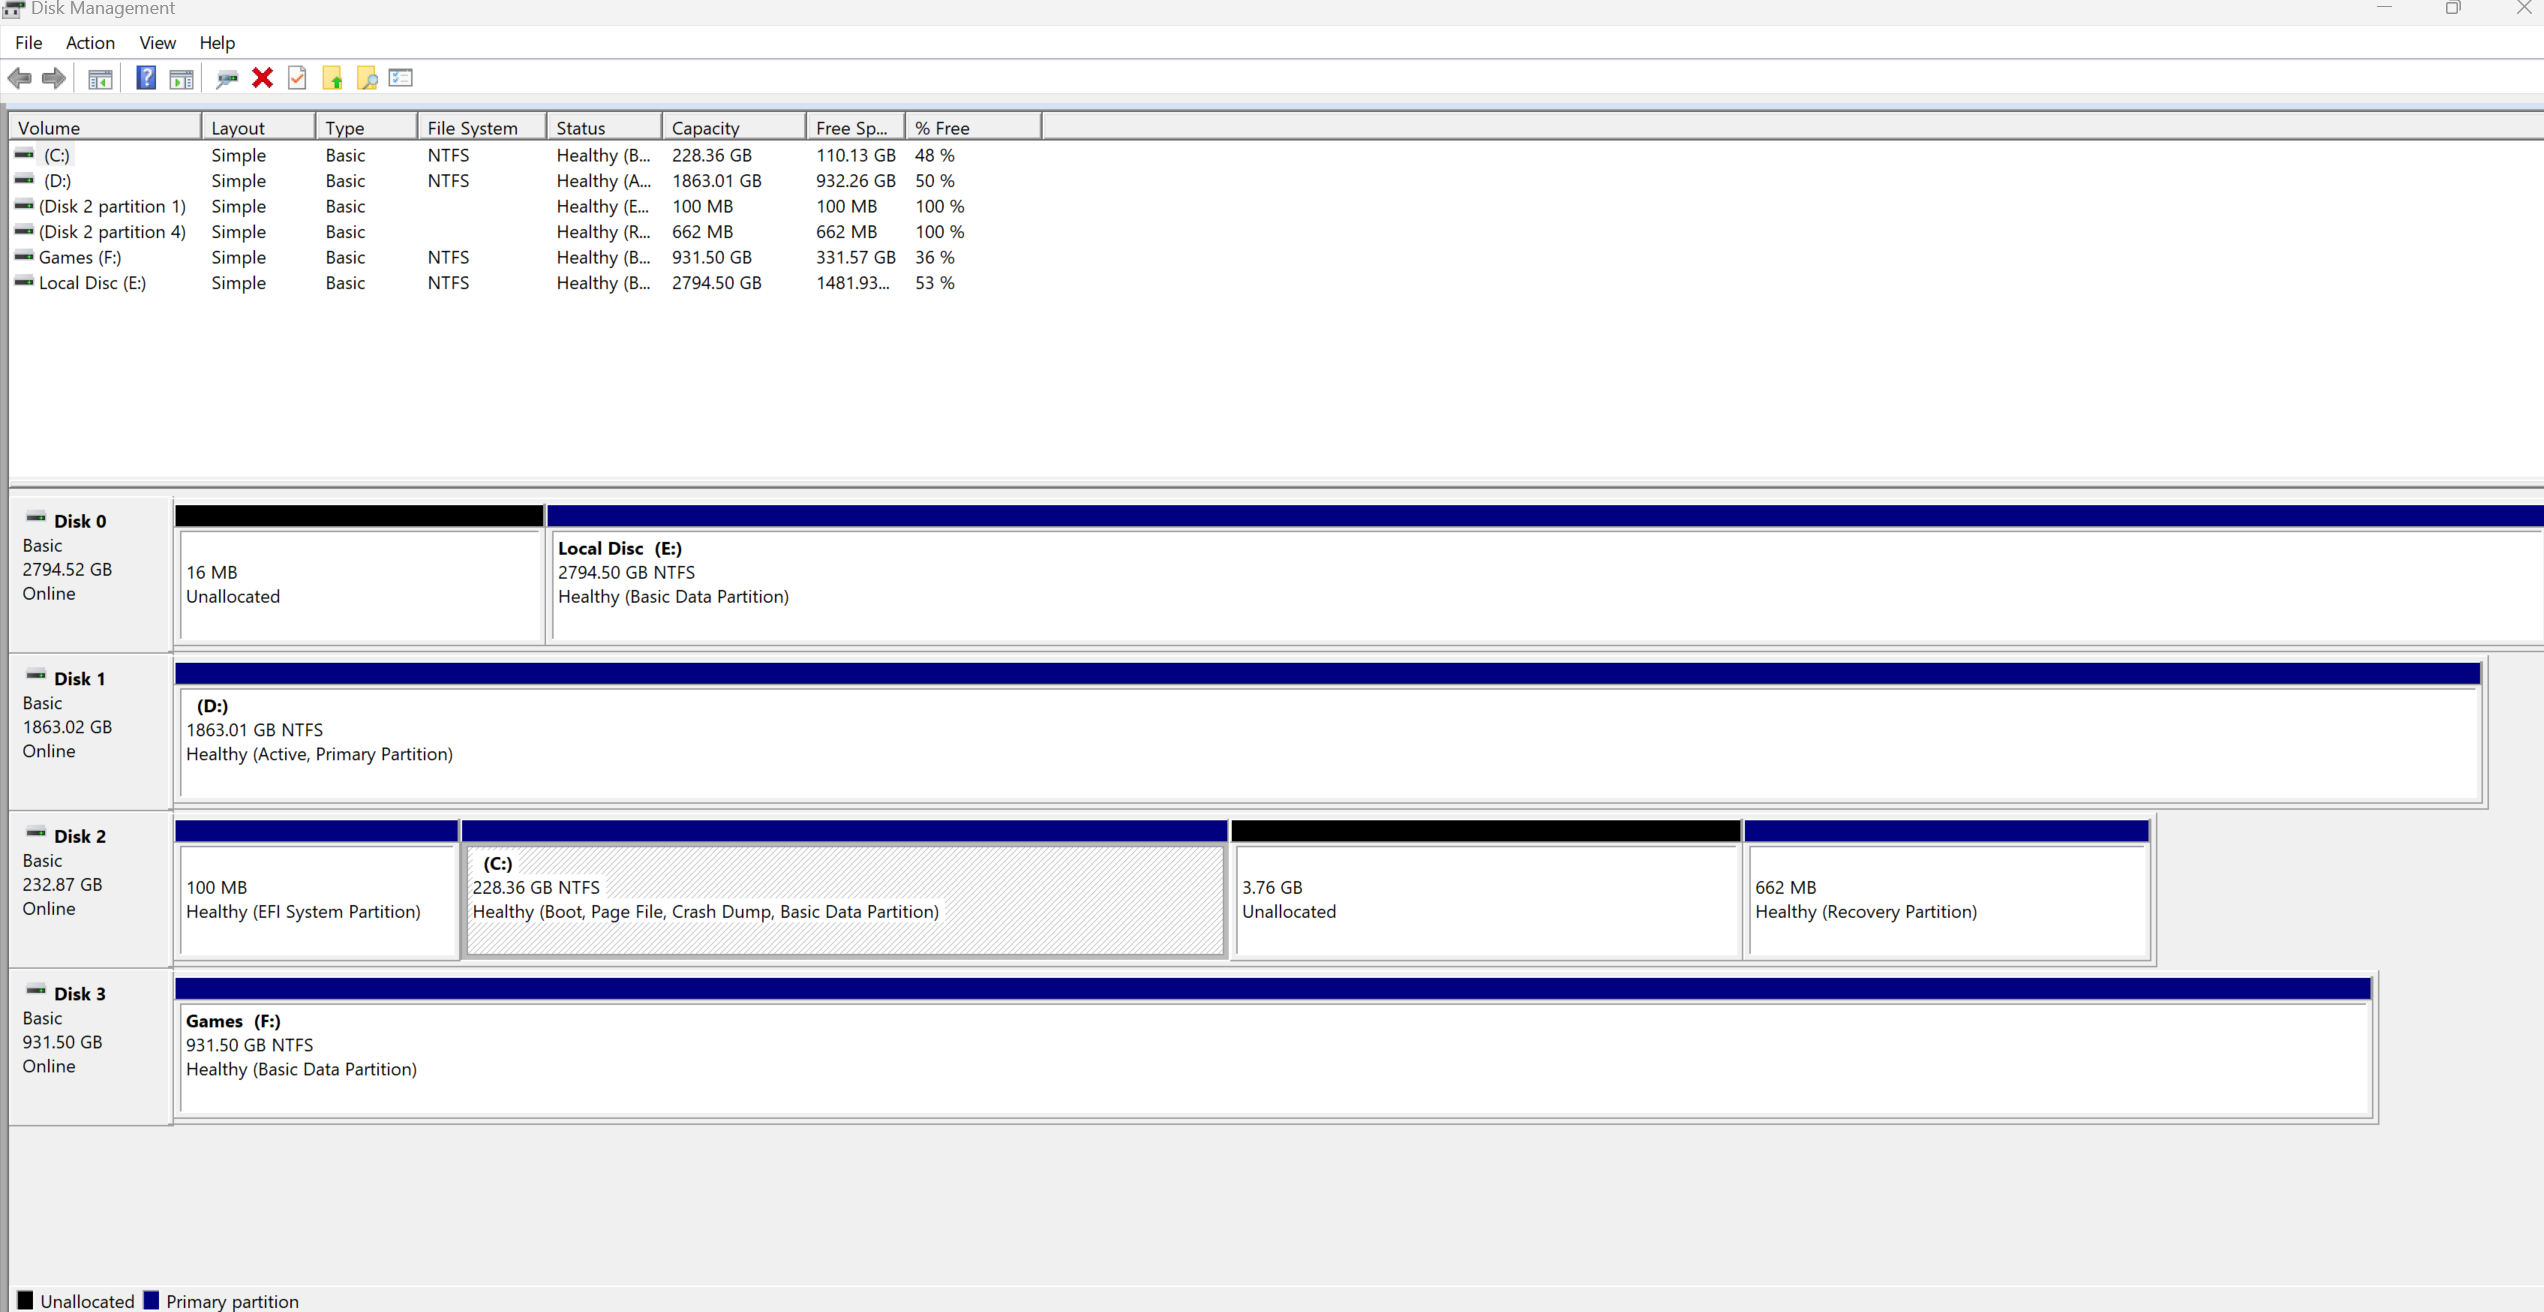Viewport: 2544px width, 1312px height.
Task: Click the Back navigation arrow
Action: 19,78
